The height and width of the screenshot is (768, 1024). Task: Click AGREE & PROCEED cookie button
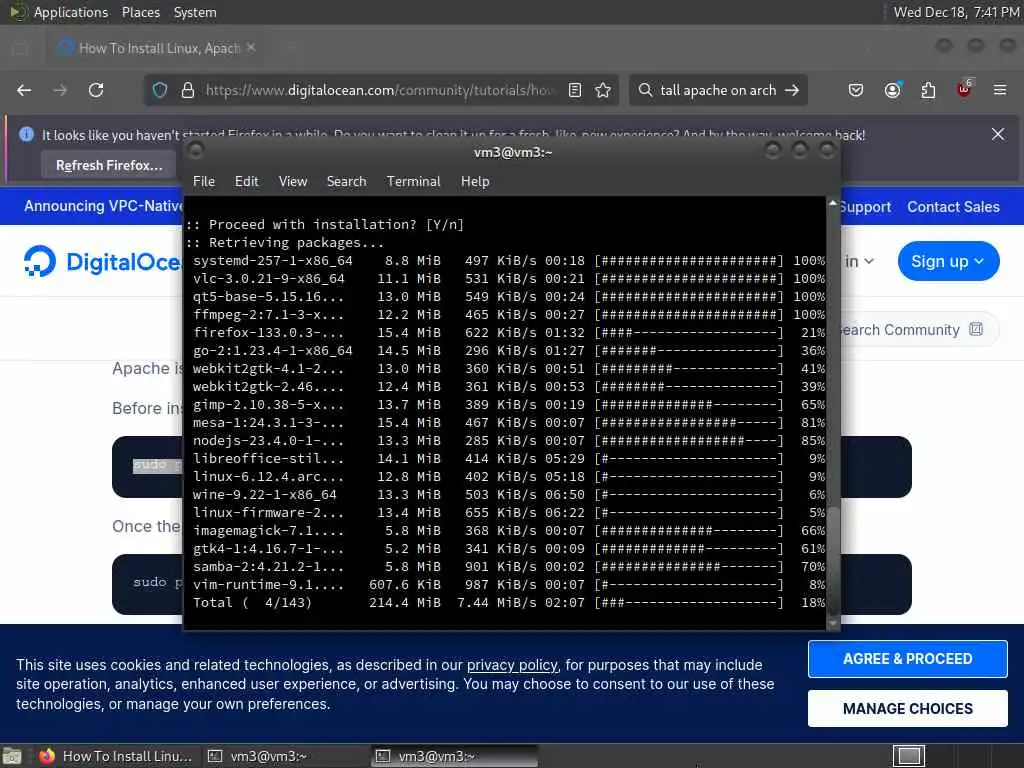coord(907,659)
